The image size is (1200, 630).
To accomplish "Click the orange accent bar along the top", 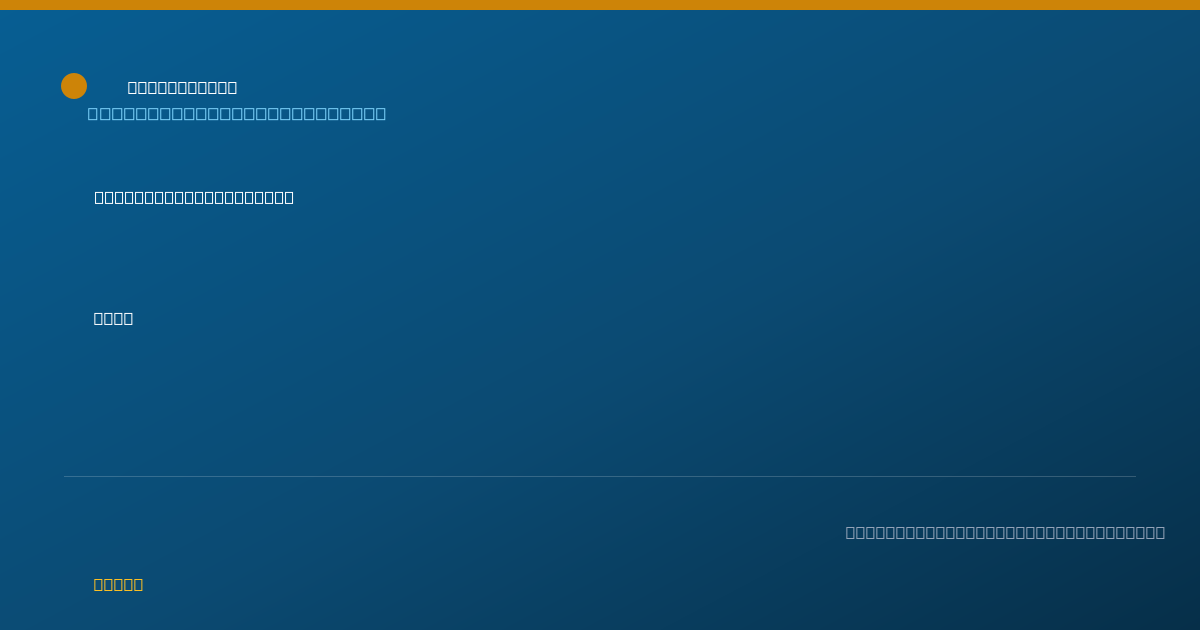I will (600, 5).
